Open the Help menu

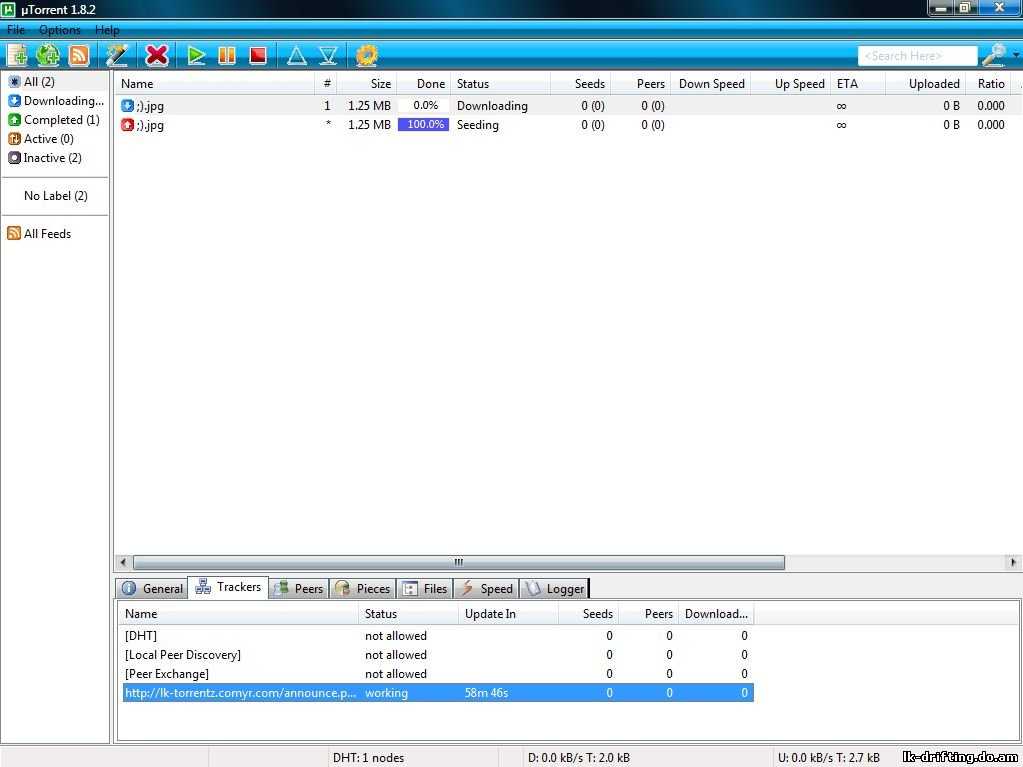107,30
